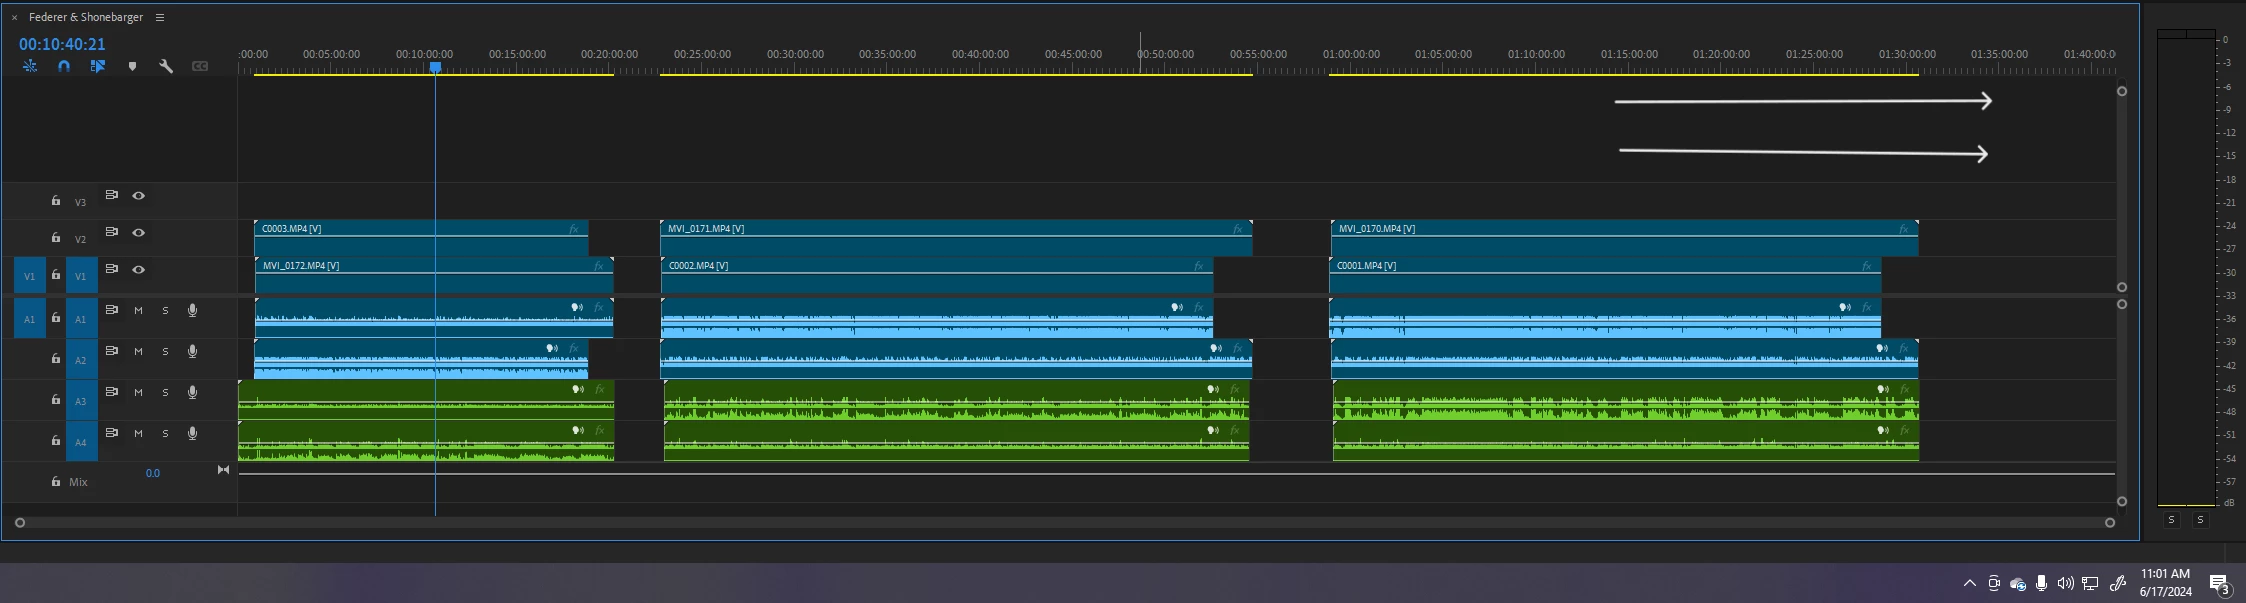Toggle insert sequences as nests button
The image size is (2246, 603).
point(30,66)
